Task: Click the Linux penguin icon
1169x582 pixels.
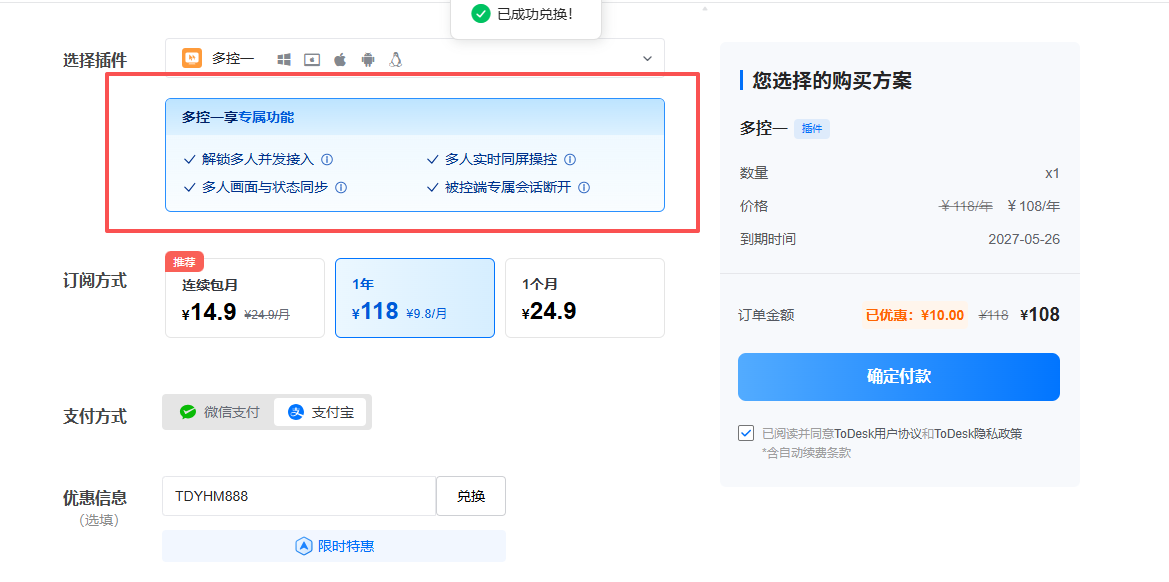Action: pos(396,60)
